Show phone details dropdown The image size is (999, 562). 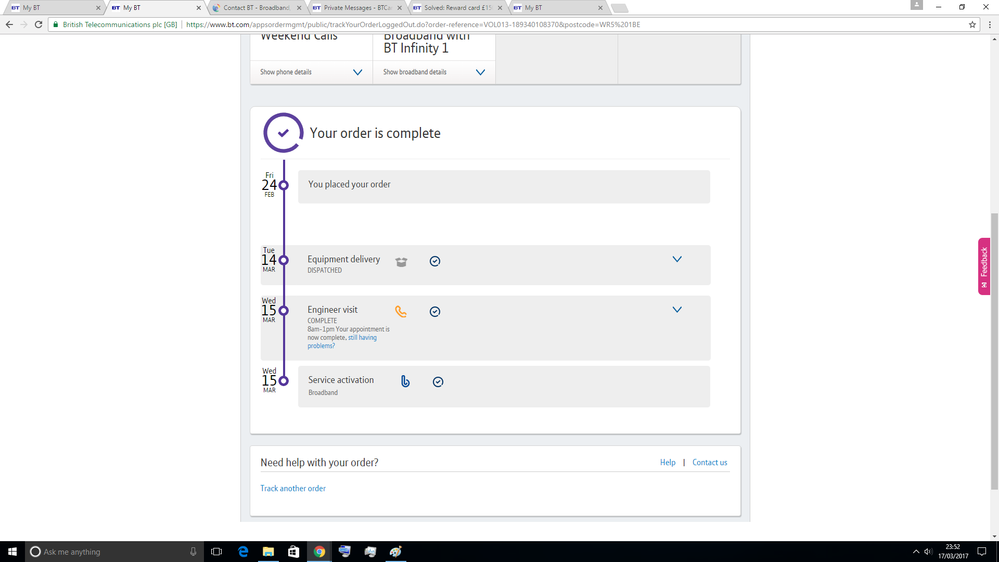[311, 72]
